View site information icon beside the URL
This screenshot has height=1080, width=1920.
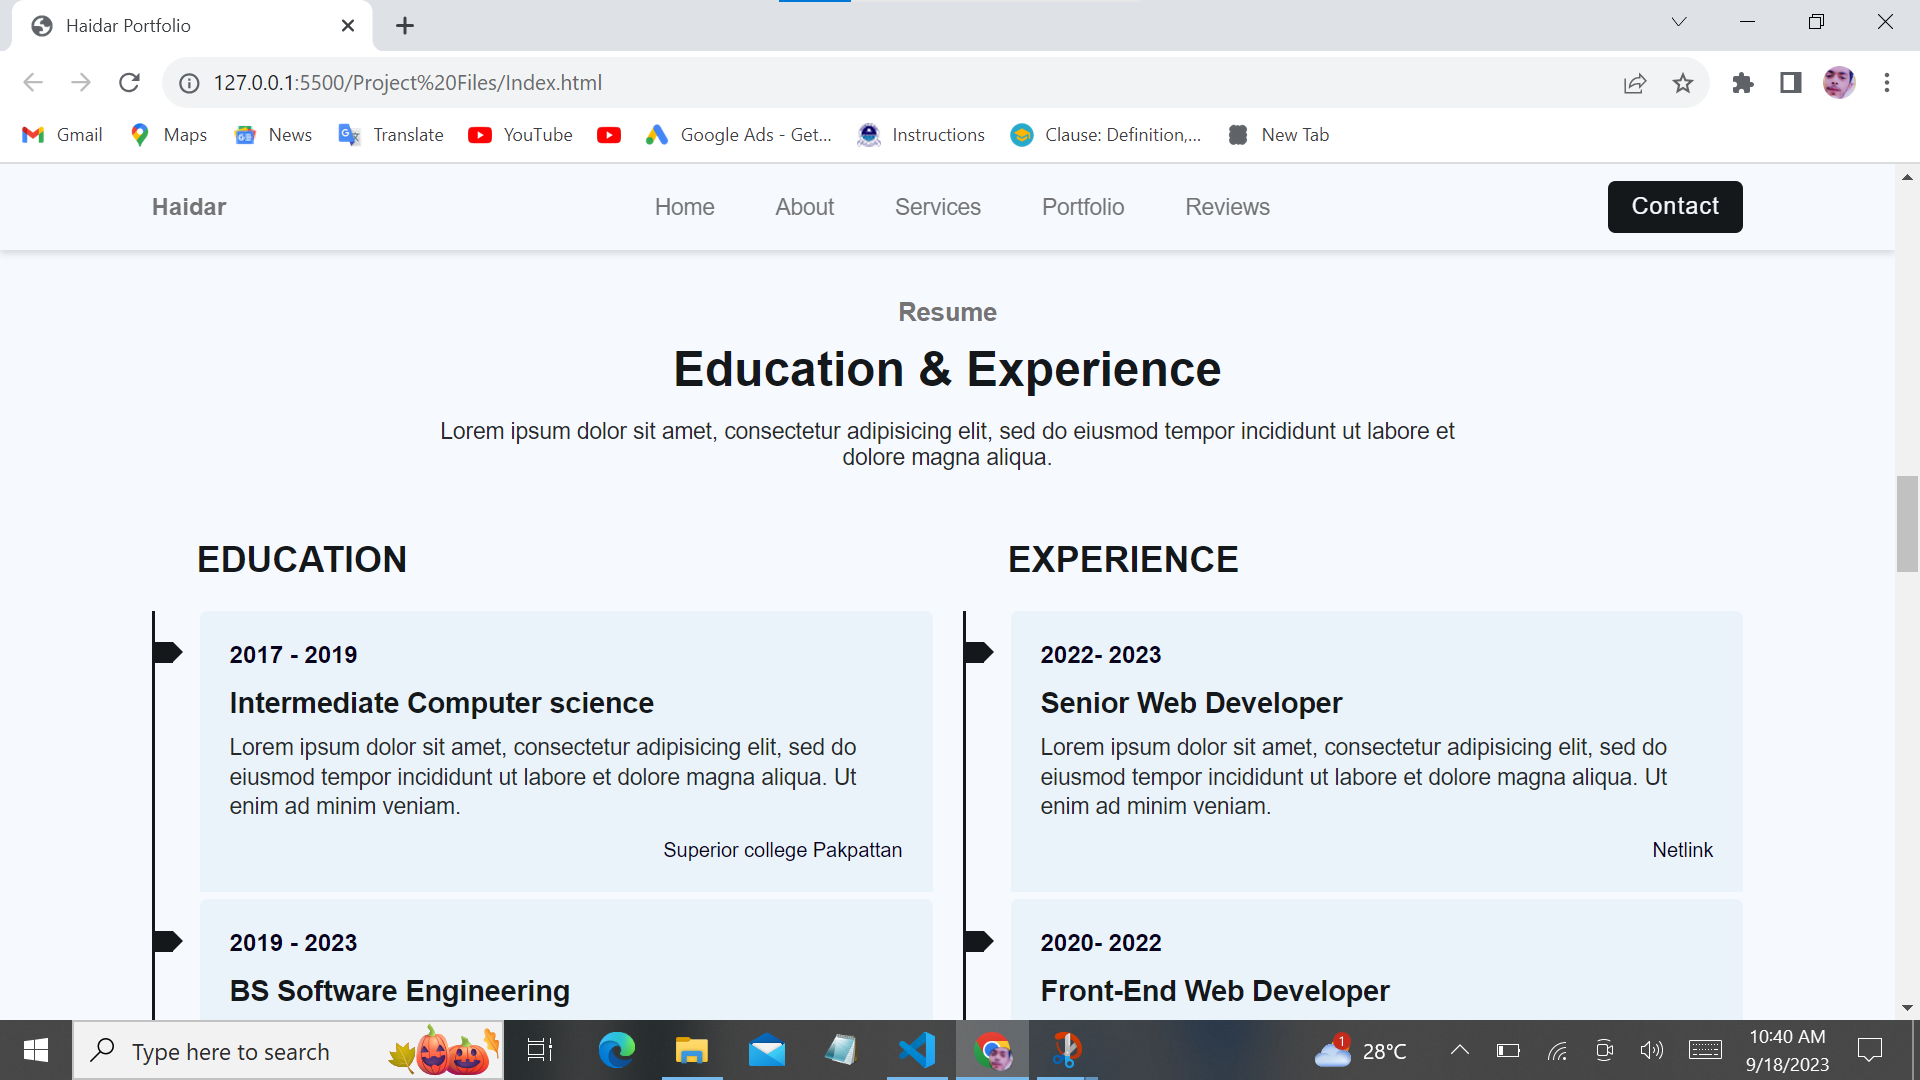point(189,83)
